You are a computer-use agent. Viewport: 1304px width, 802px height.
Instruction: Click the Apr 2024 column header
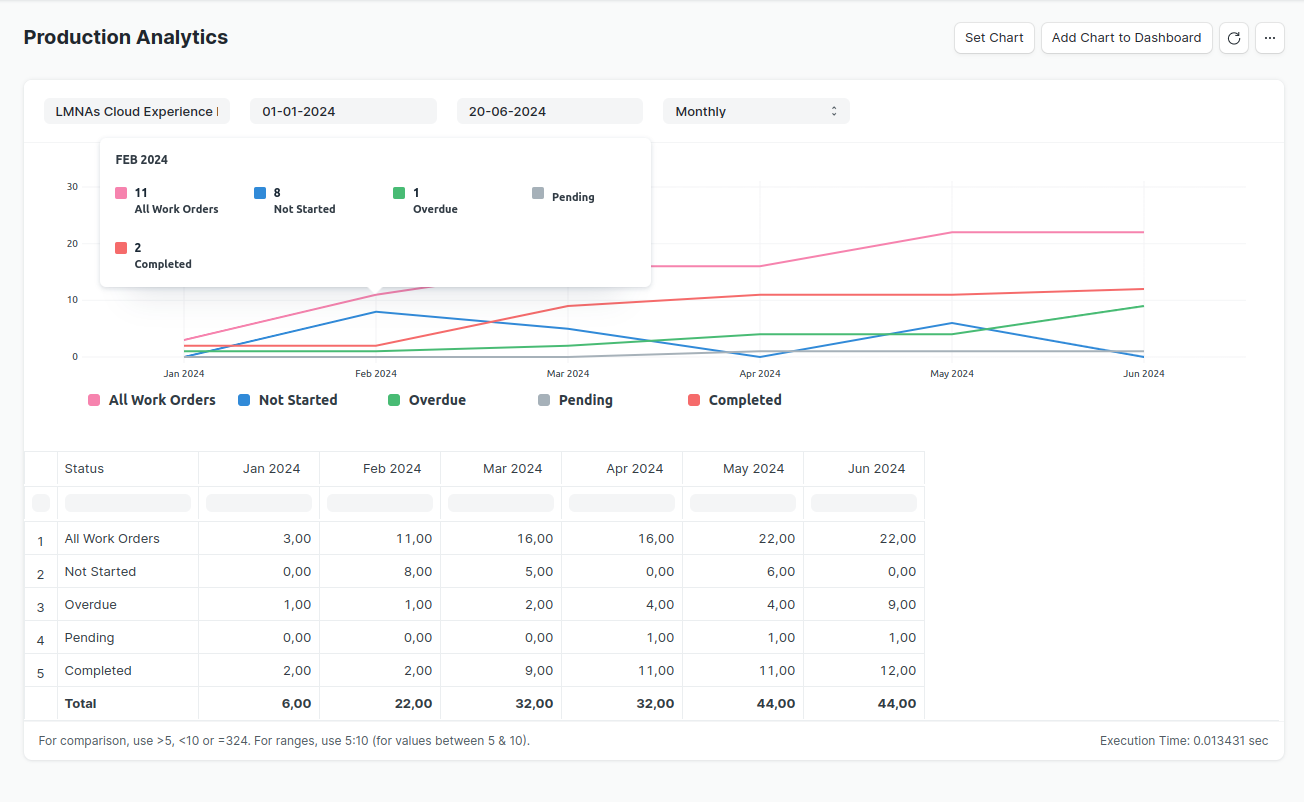622,468
